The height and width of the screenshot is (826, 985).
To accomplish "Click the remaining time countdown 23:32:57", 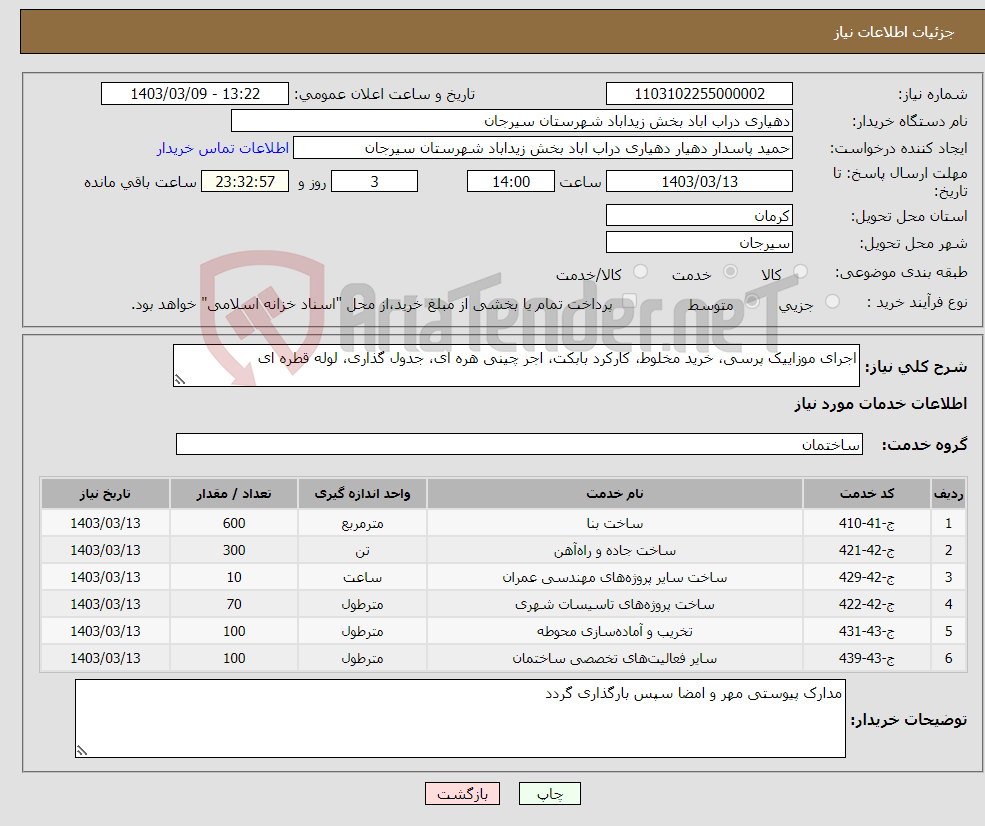I will click(245, 182).
